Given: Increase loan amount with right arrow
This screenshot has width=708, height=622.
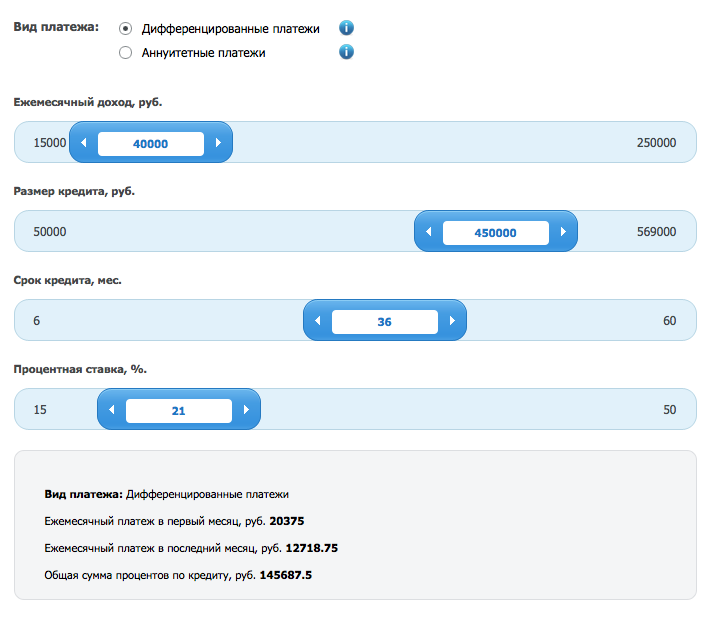Looking at the screenshot, I should point(563,232).
